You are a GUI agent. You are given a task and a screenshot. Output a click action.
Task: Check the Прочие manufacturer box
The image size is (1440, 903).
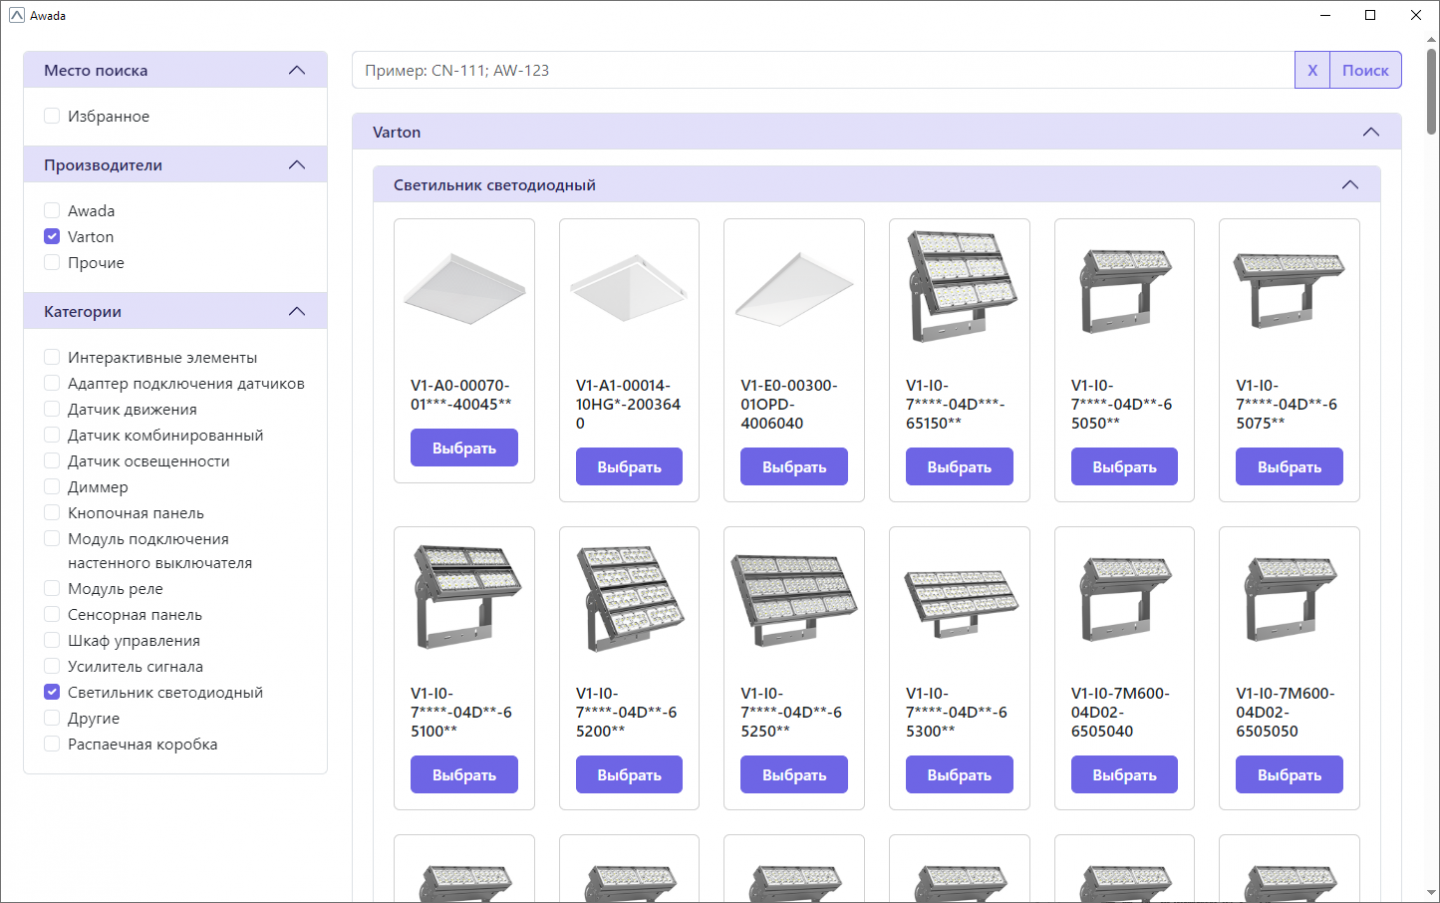tap(52, 262)
